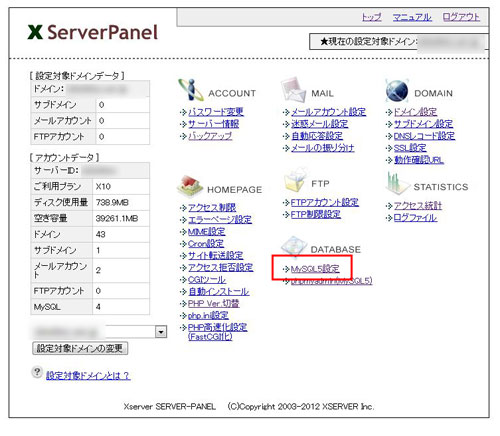Click the ご利用プラン value X10
500x436 pixels.
[103, 186]
